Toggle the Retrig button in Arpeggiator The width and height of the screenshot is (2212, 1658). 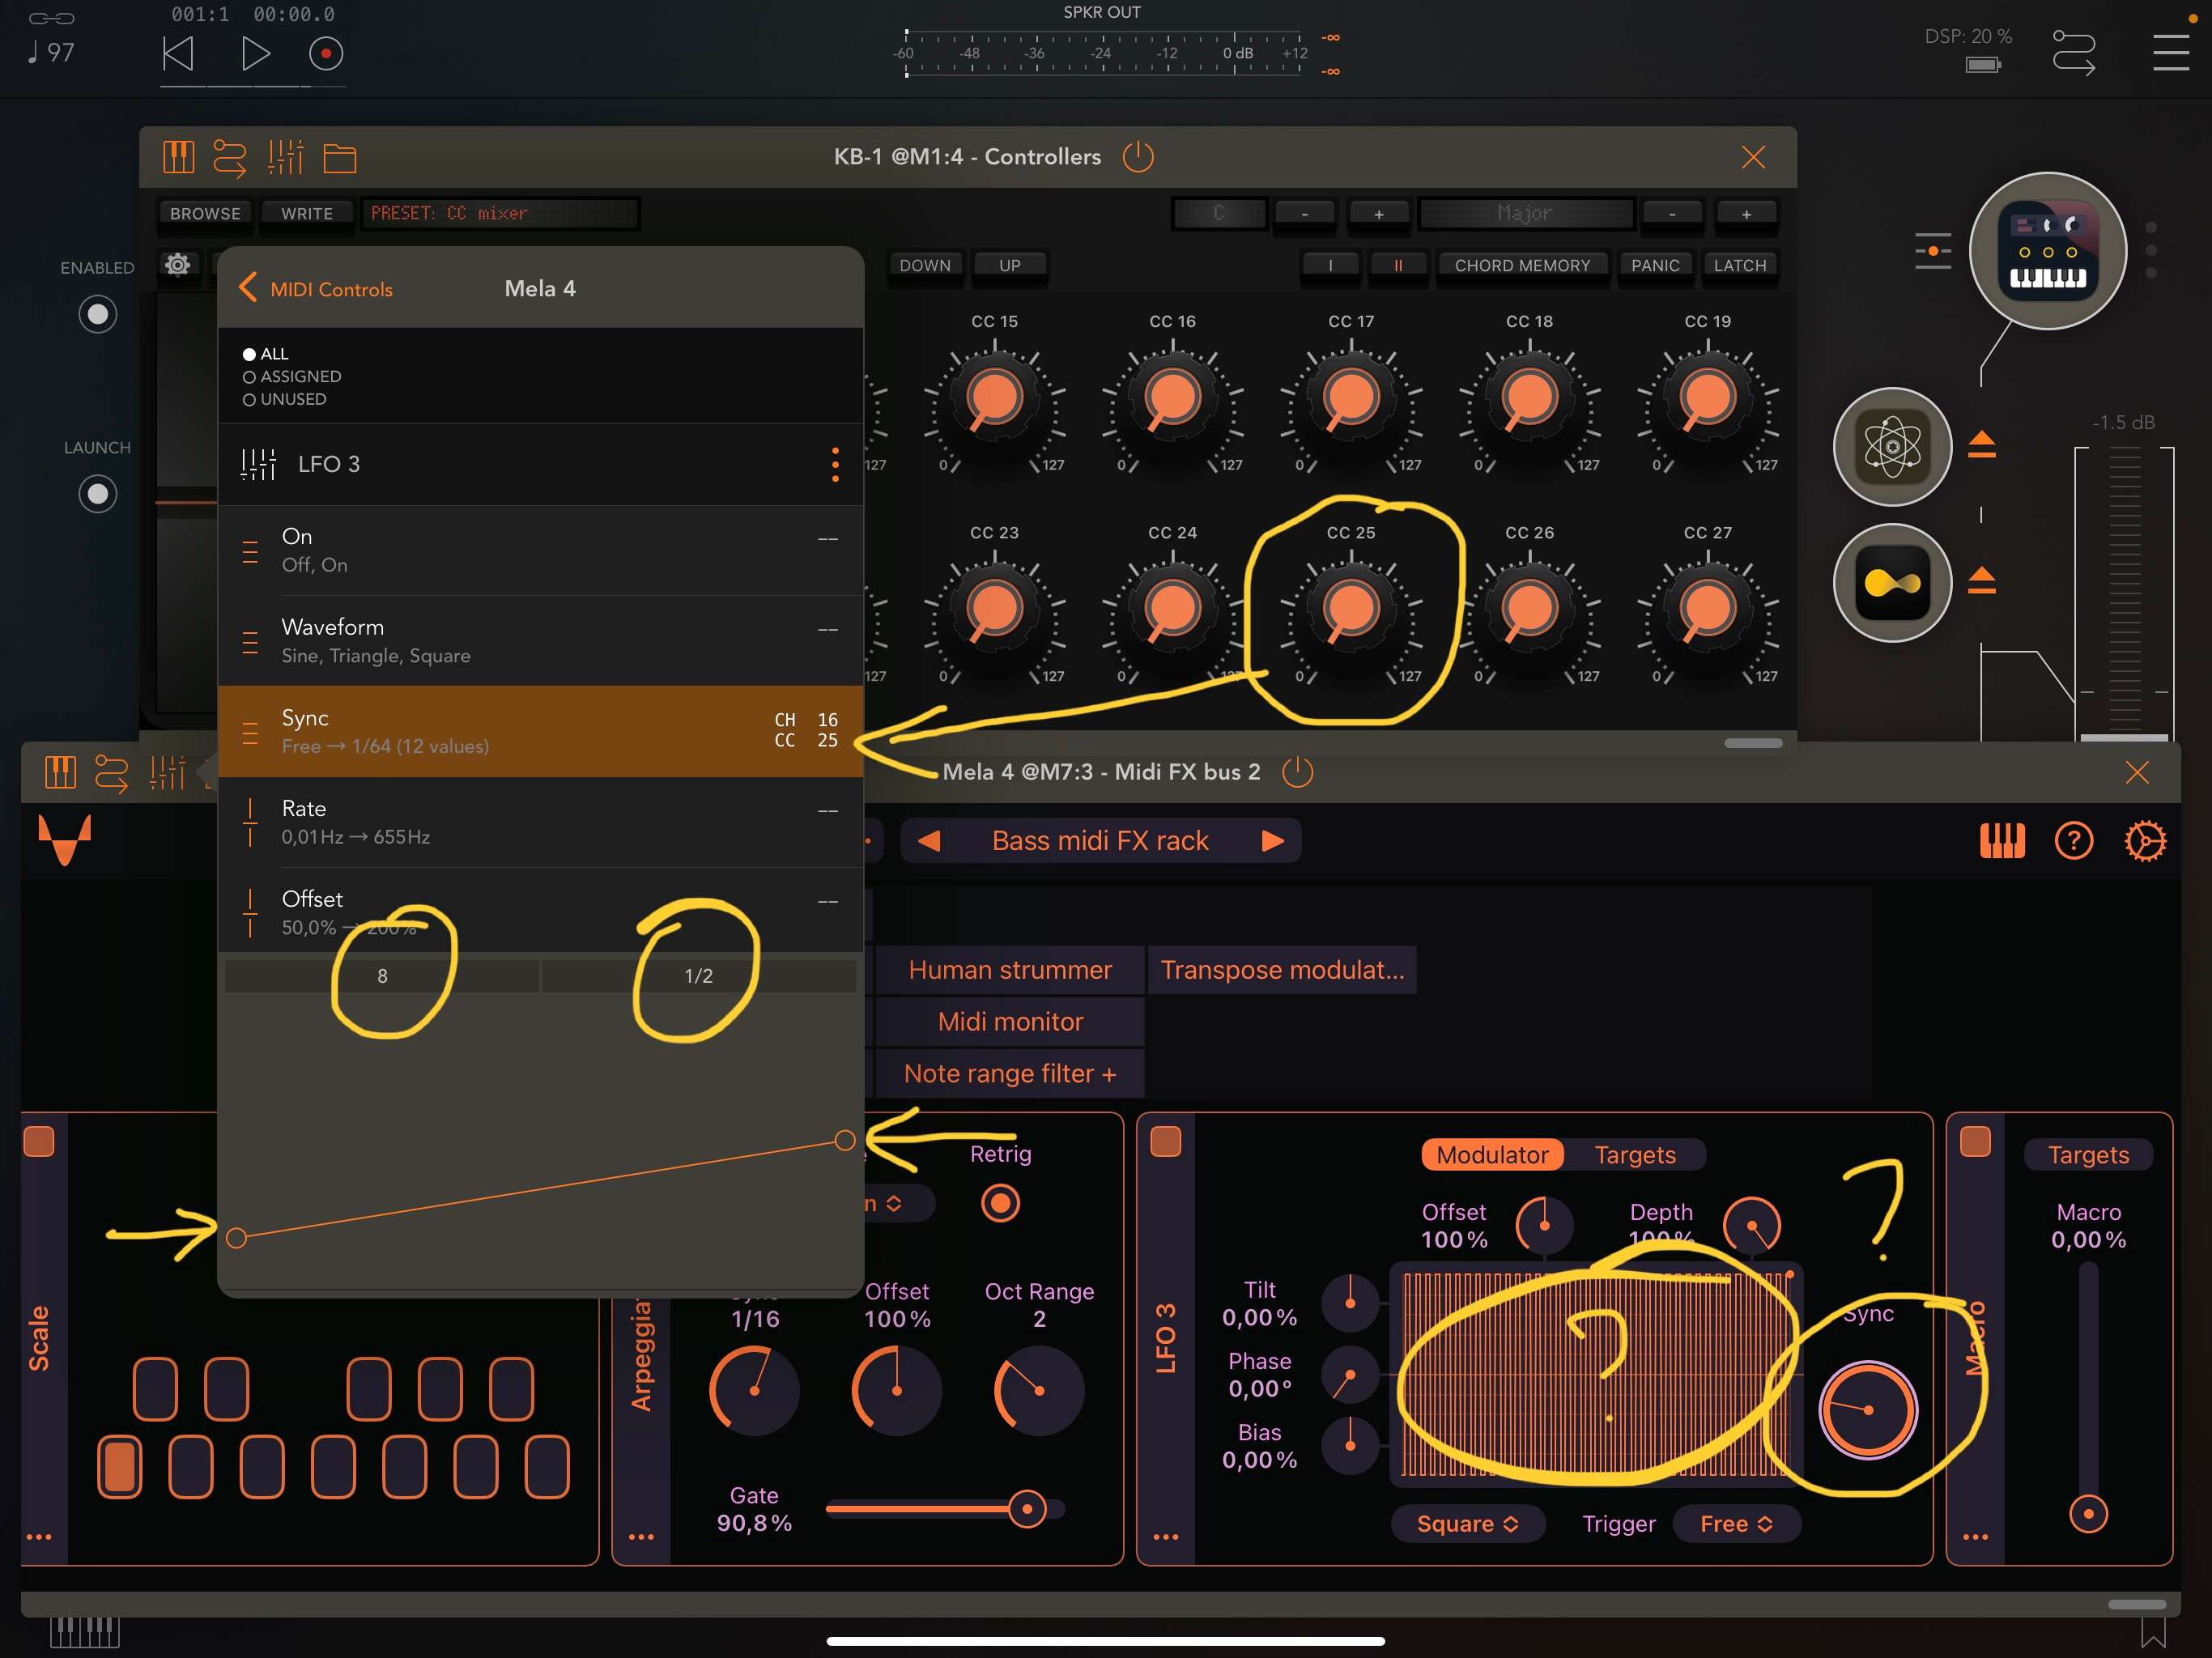coord(1000,1203)
